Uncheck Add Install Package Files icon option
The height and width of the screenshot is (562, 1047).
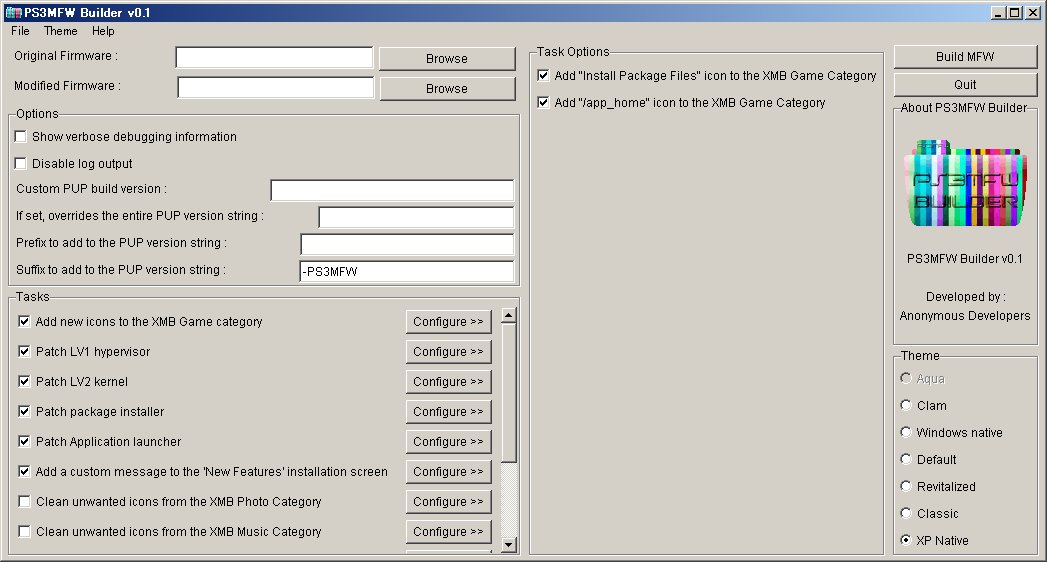pos(544,75)
